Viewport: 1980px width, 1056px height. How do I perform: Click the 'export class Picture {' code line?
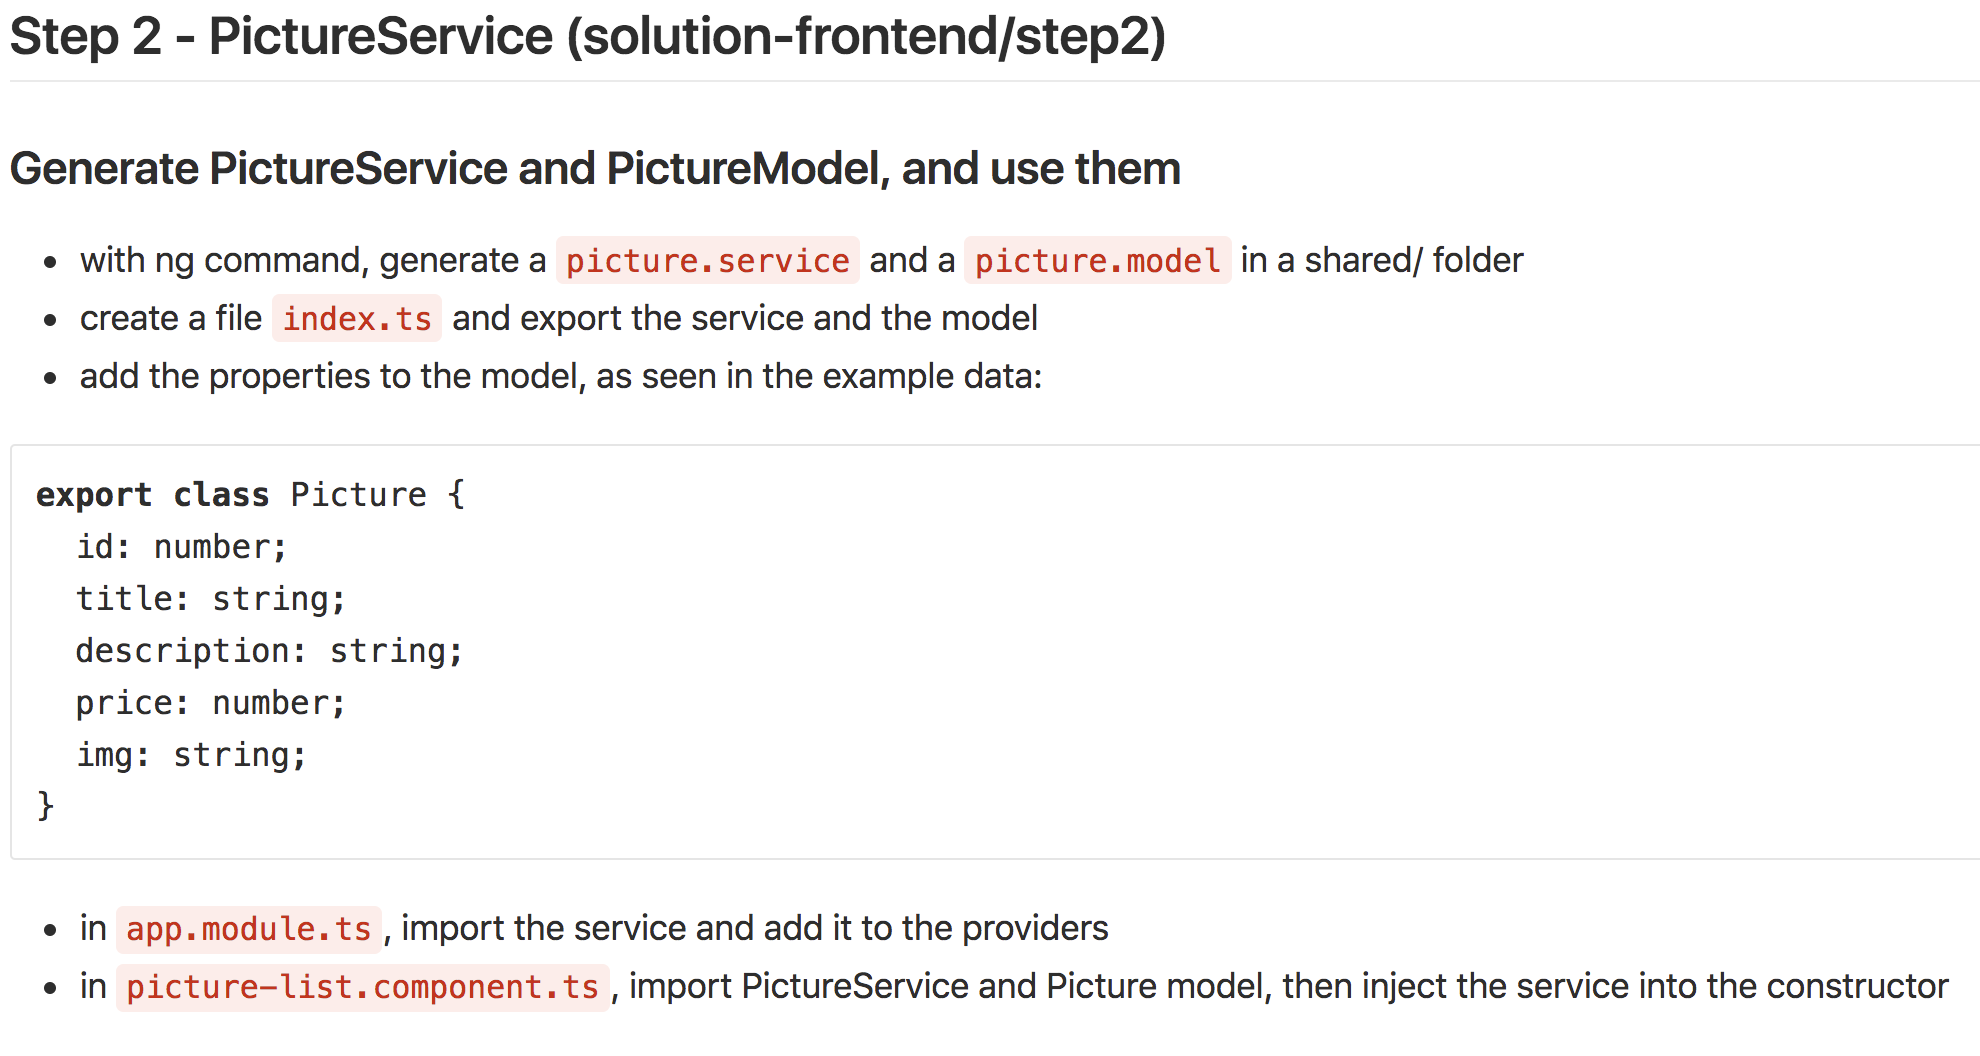click(x=250, y=495)
